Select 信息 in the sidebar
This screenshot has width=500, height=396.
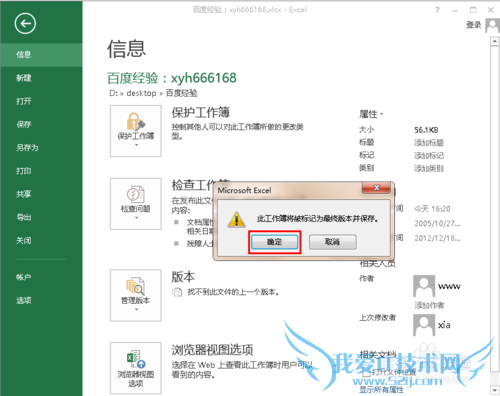click(41, 55)
